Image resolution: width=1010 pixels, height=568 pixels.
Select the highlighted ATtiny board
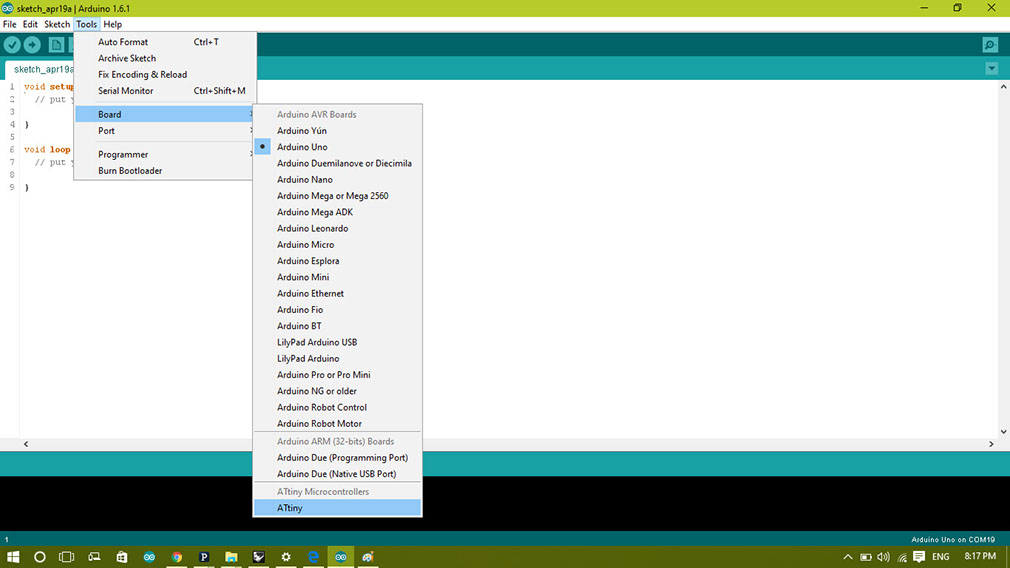(x=338, y=507)
